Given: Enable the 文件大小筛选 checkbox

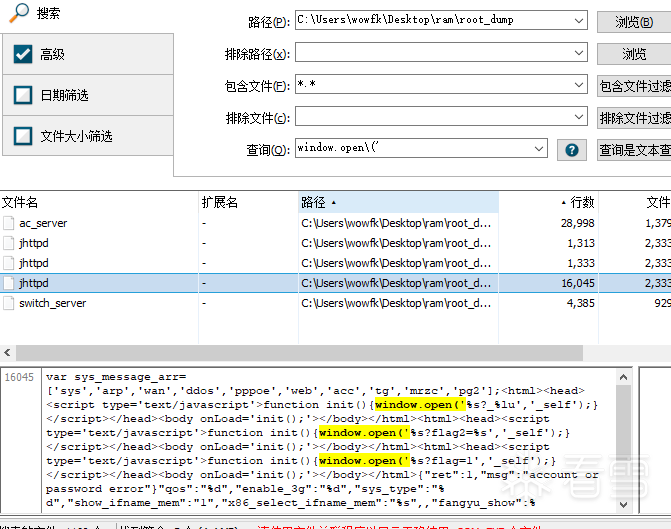Looking at the screenshot, I should click(x=23, y=136).
